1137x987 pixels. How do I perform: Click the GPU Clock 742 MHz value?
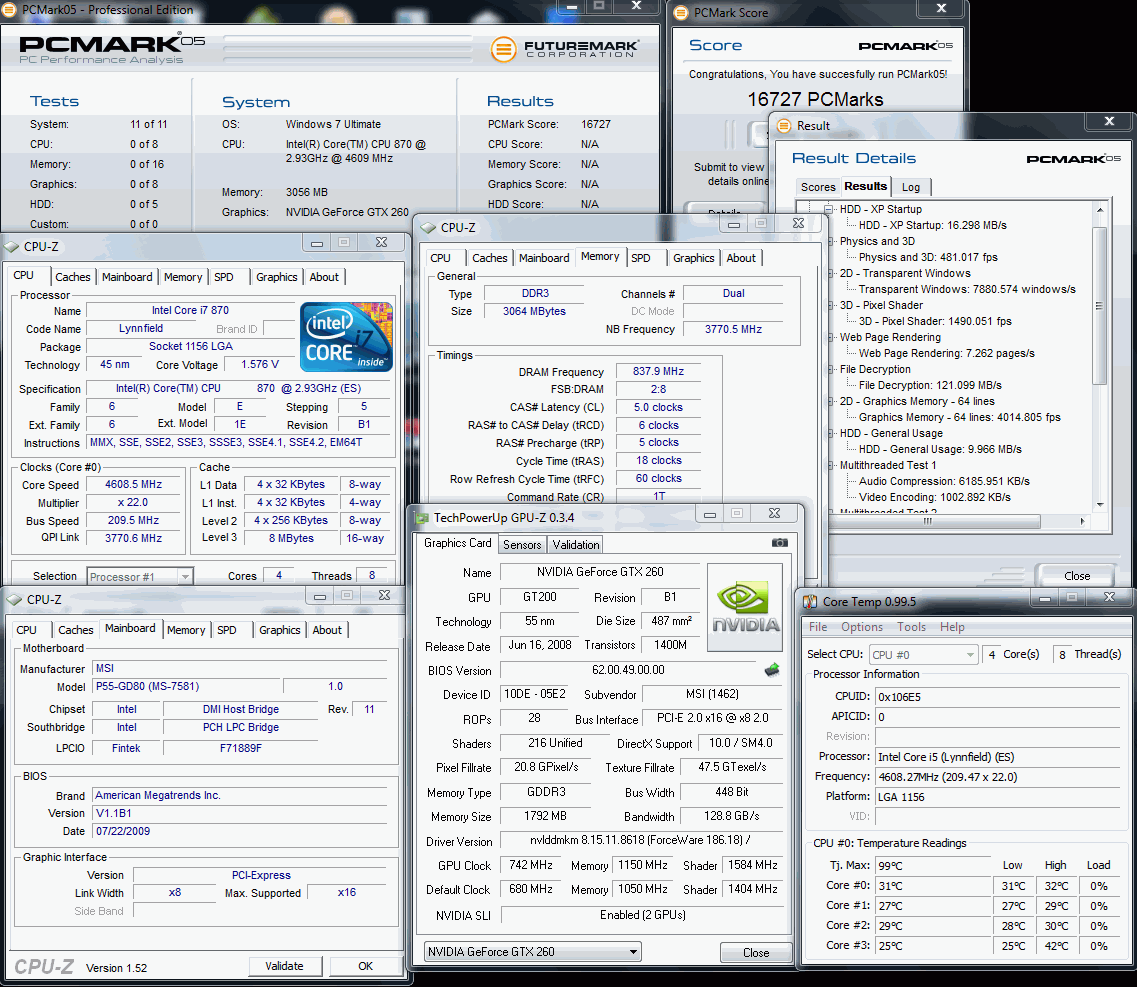point(531,865)
